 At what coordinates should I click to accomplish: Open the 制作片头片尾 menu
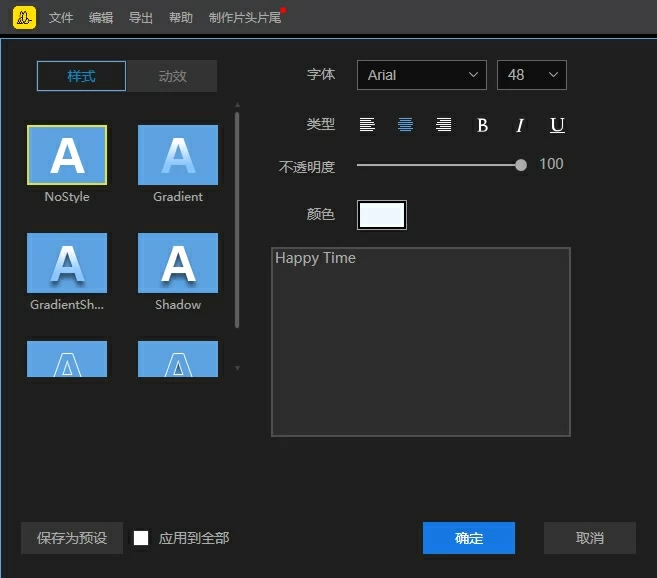click(x=245, y=18)
